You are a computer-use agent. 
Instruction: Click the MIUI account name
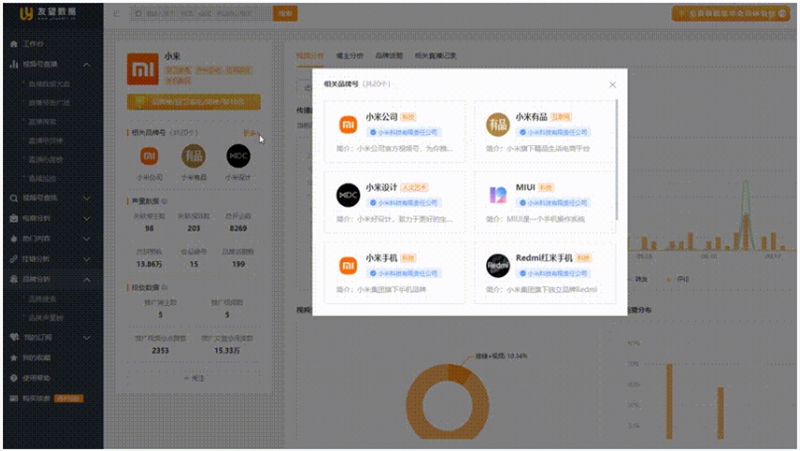[525, 187]
